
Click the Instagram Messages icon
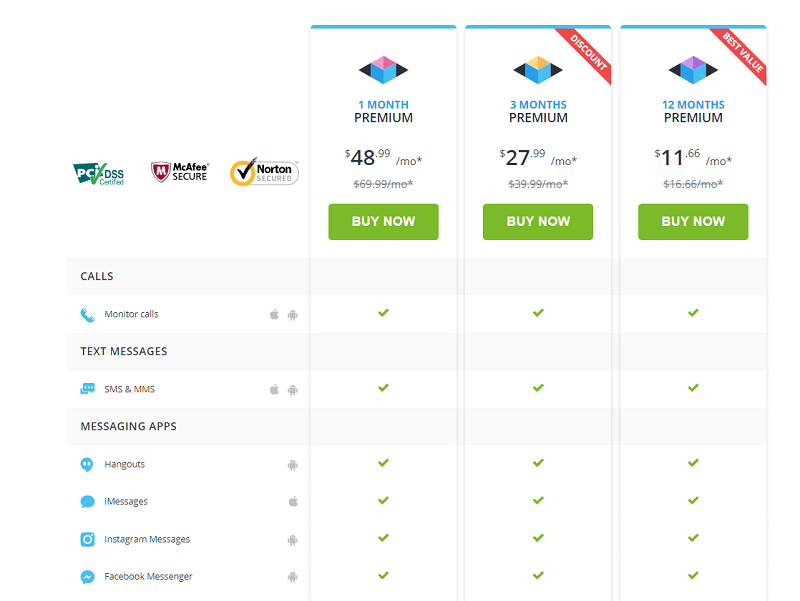pyautogui.click(x=87, y=539)
